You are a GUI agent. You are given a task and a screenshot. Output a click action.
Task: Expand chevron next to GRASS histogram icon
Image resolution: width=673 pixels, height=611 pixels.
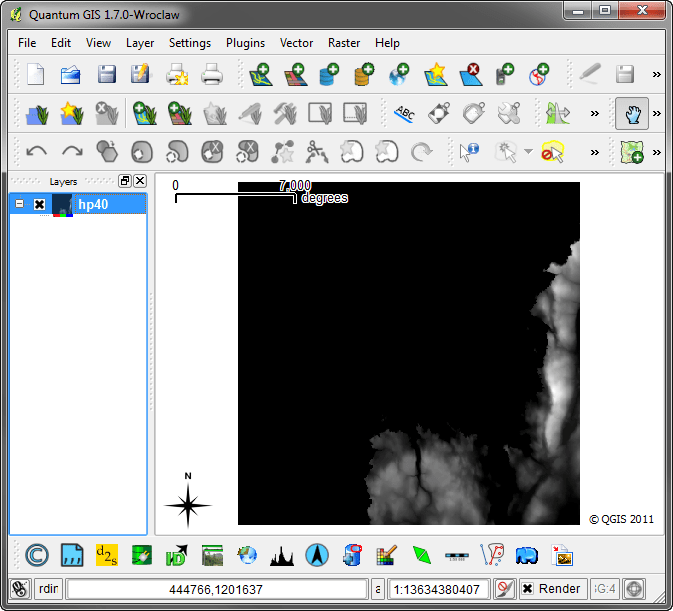pyautogui.click(x=594, y=114)
